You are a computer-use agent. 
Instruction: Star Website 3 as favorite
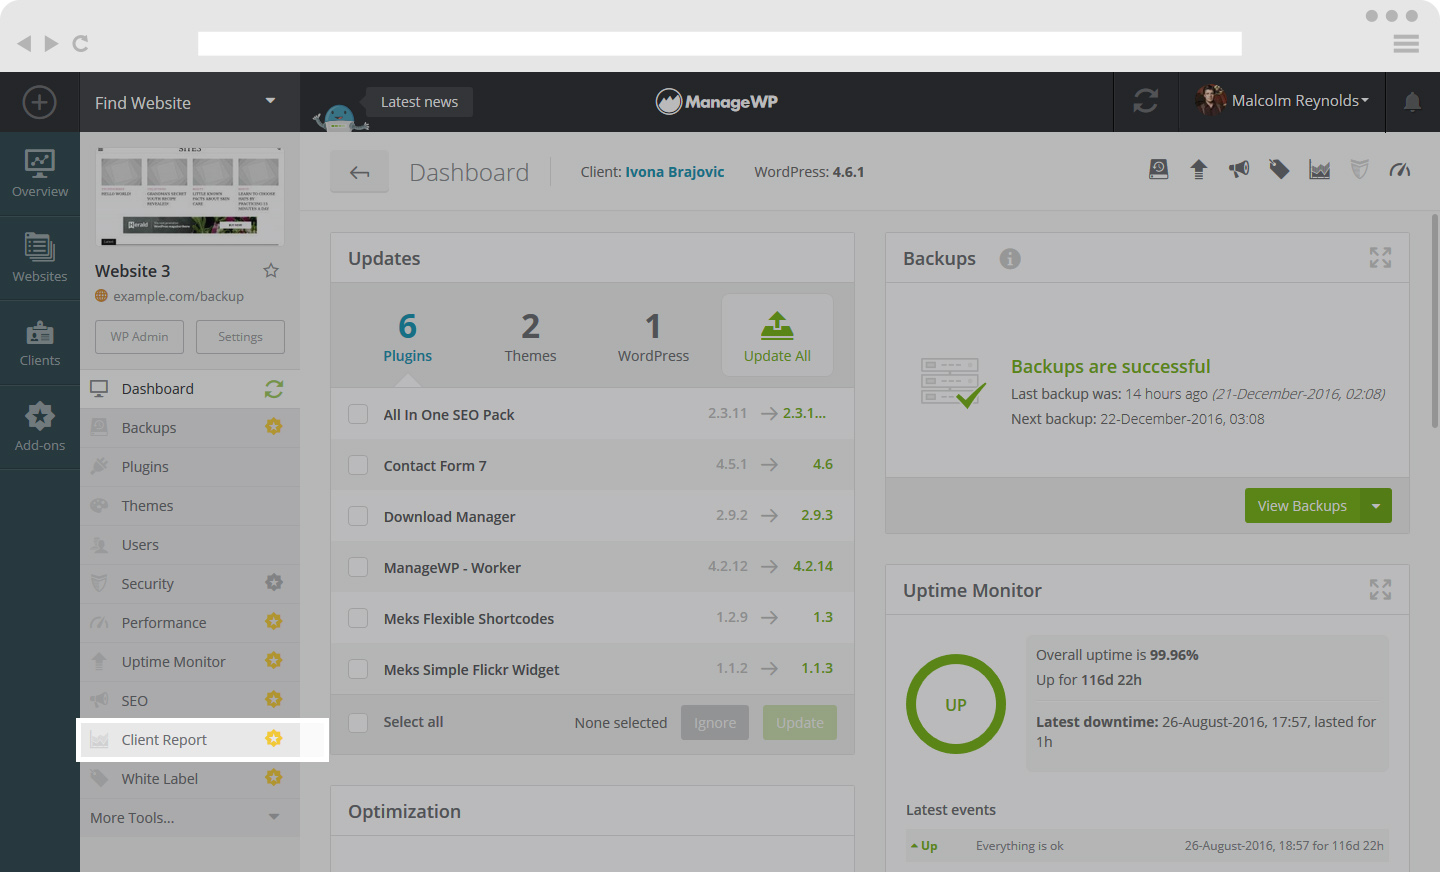click(x=271, y=270)
